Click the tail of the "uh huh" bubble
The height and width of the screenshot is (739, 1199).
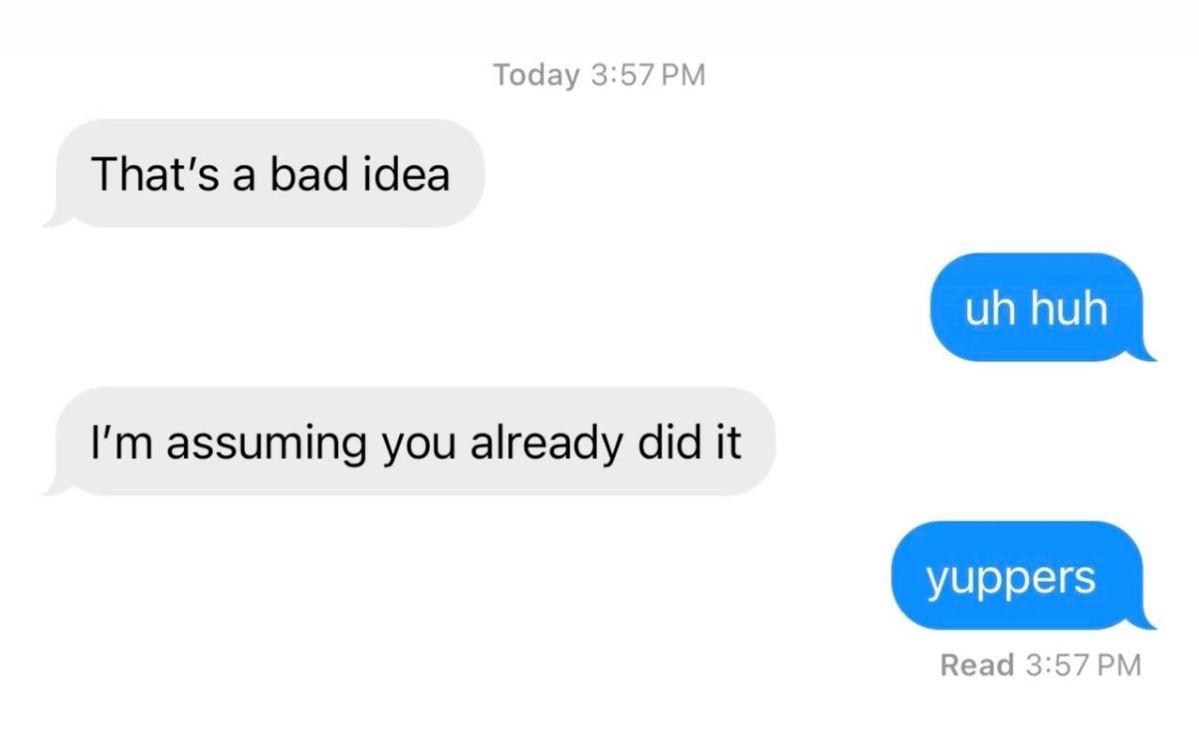(1143, 350)
